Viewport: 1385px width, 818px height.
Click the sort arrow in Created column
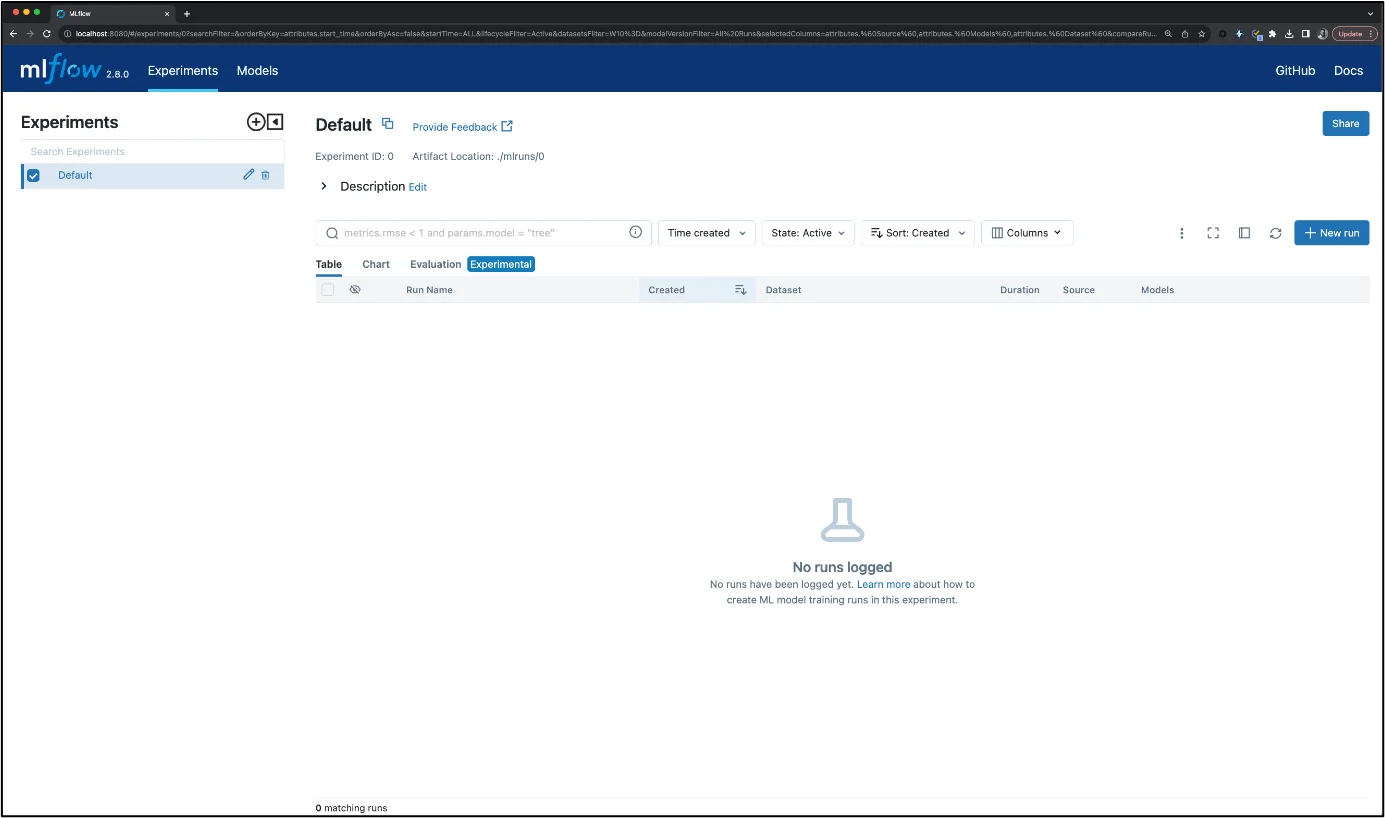740,290
